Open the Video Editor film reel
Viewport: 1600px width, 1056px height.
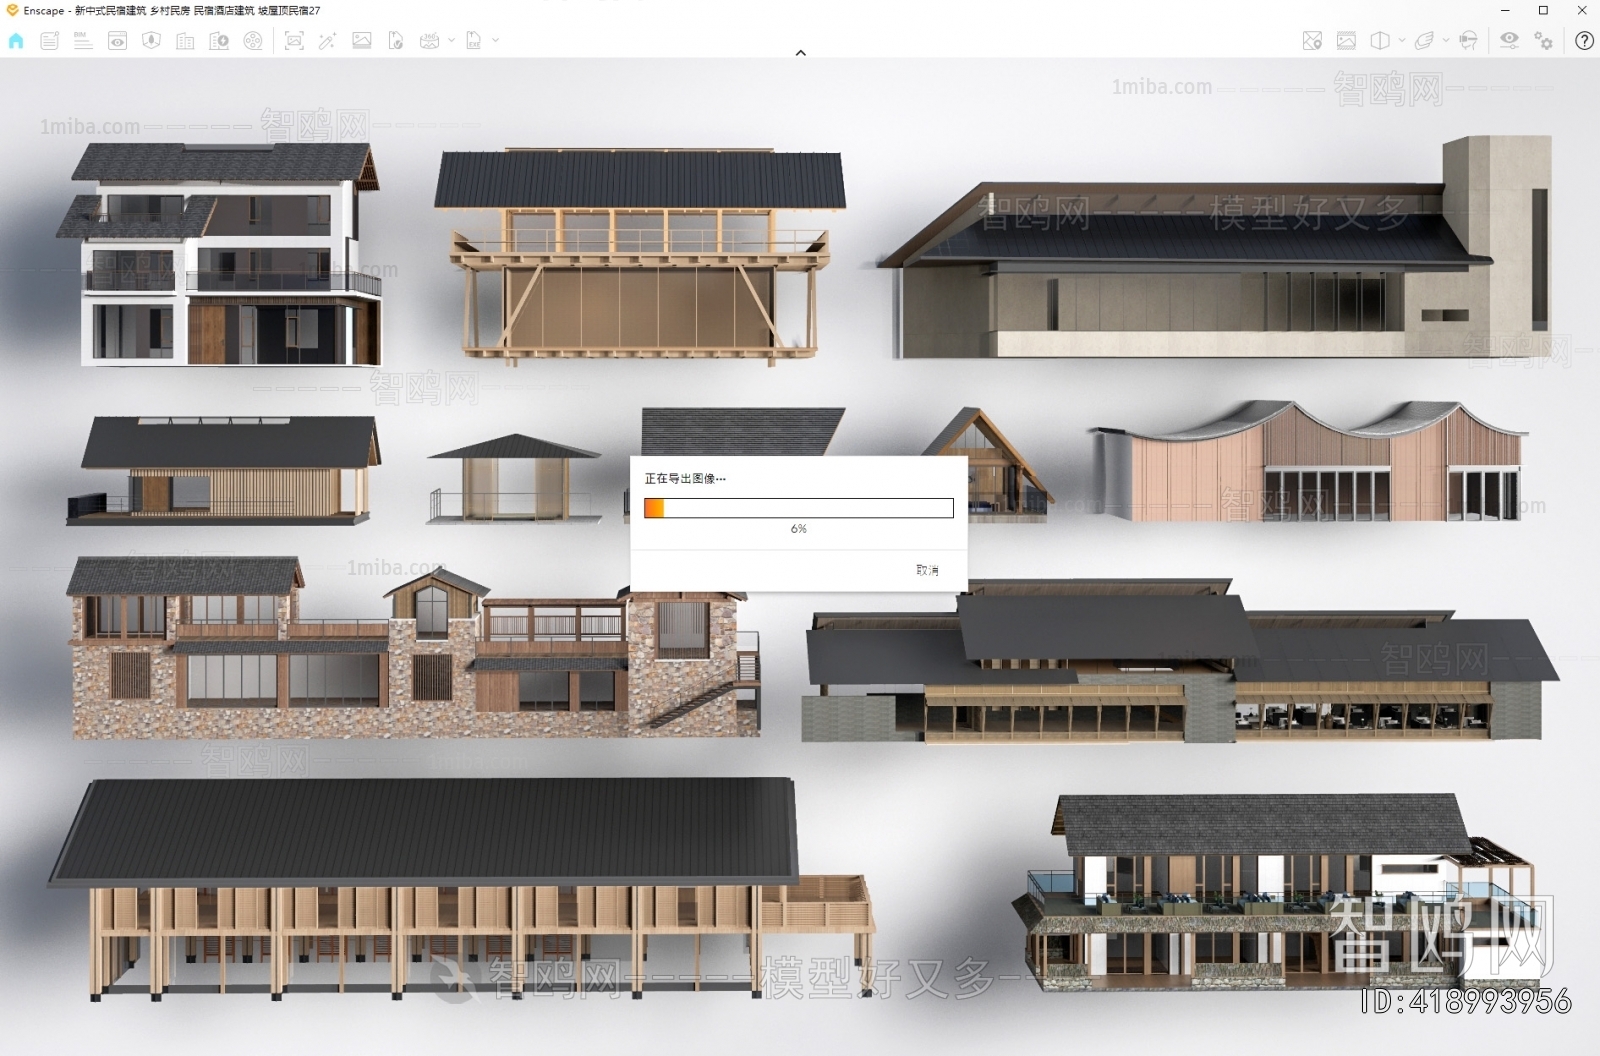pos(253,41)
